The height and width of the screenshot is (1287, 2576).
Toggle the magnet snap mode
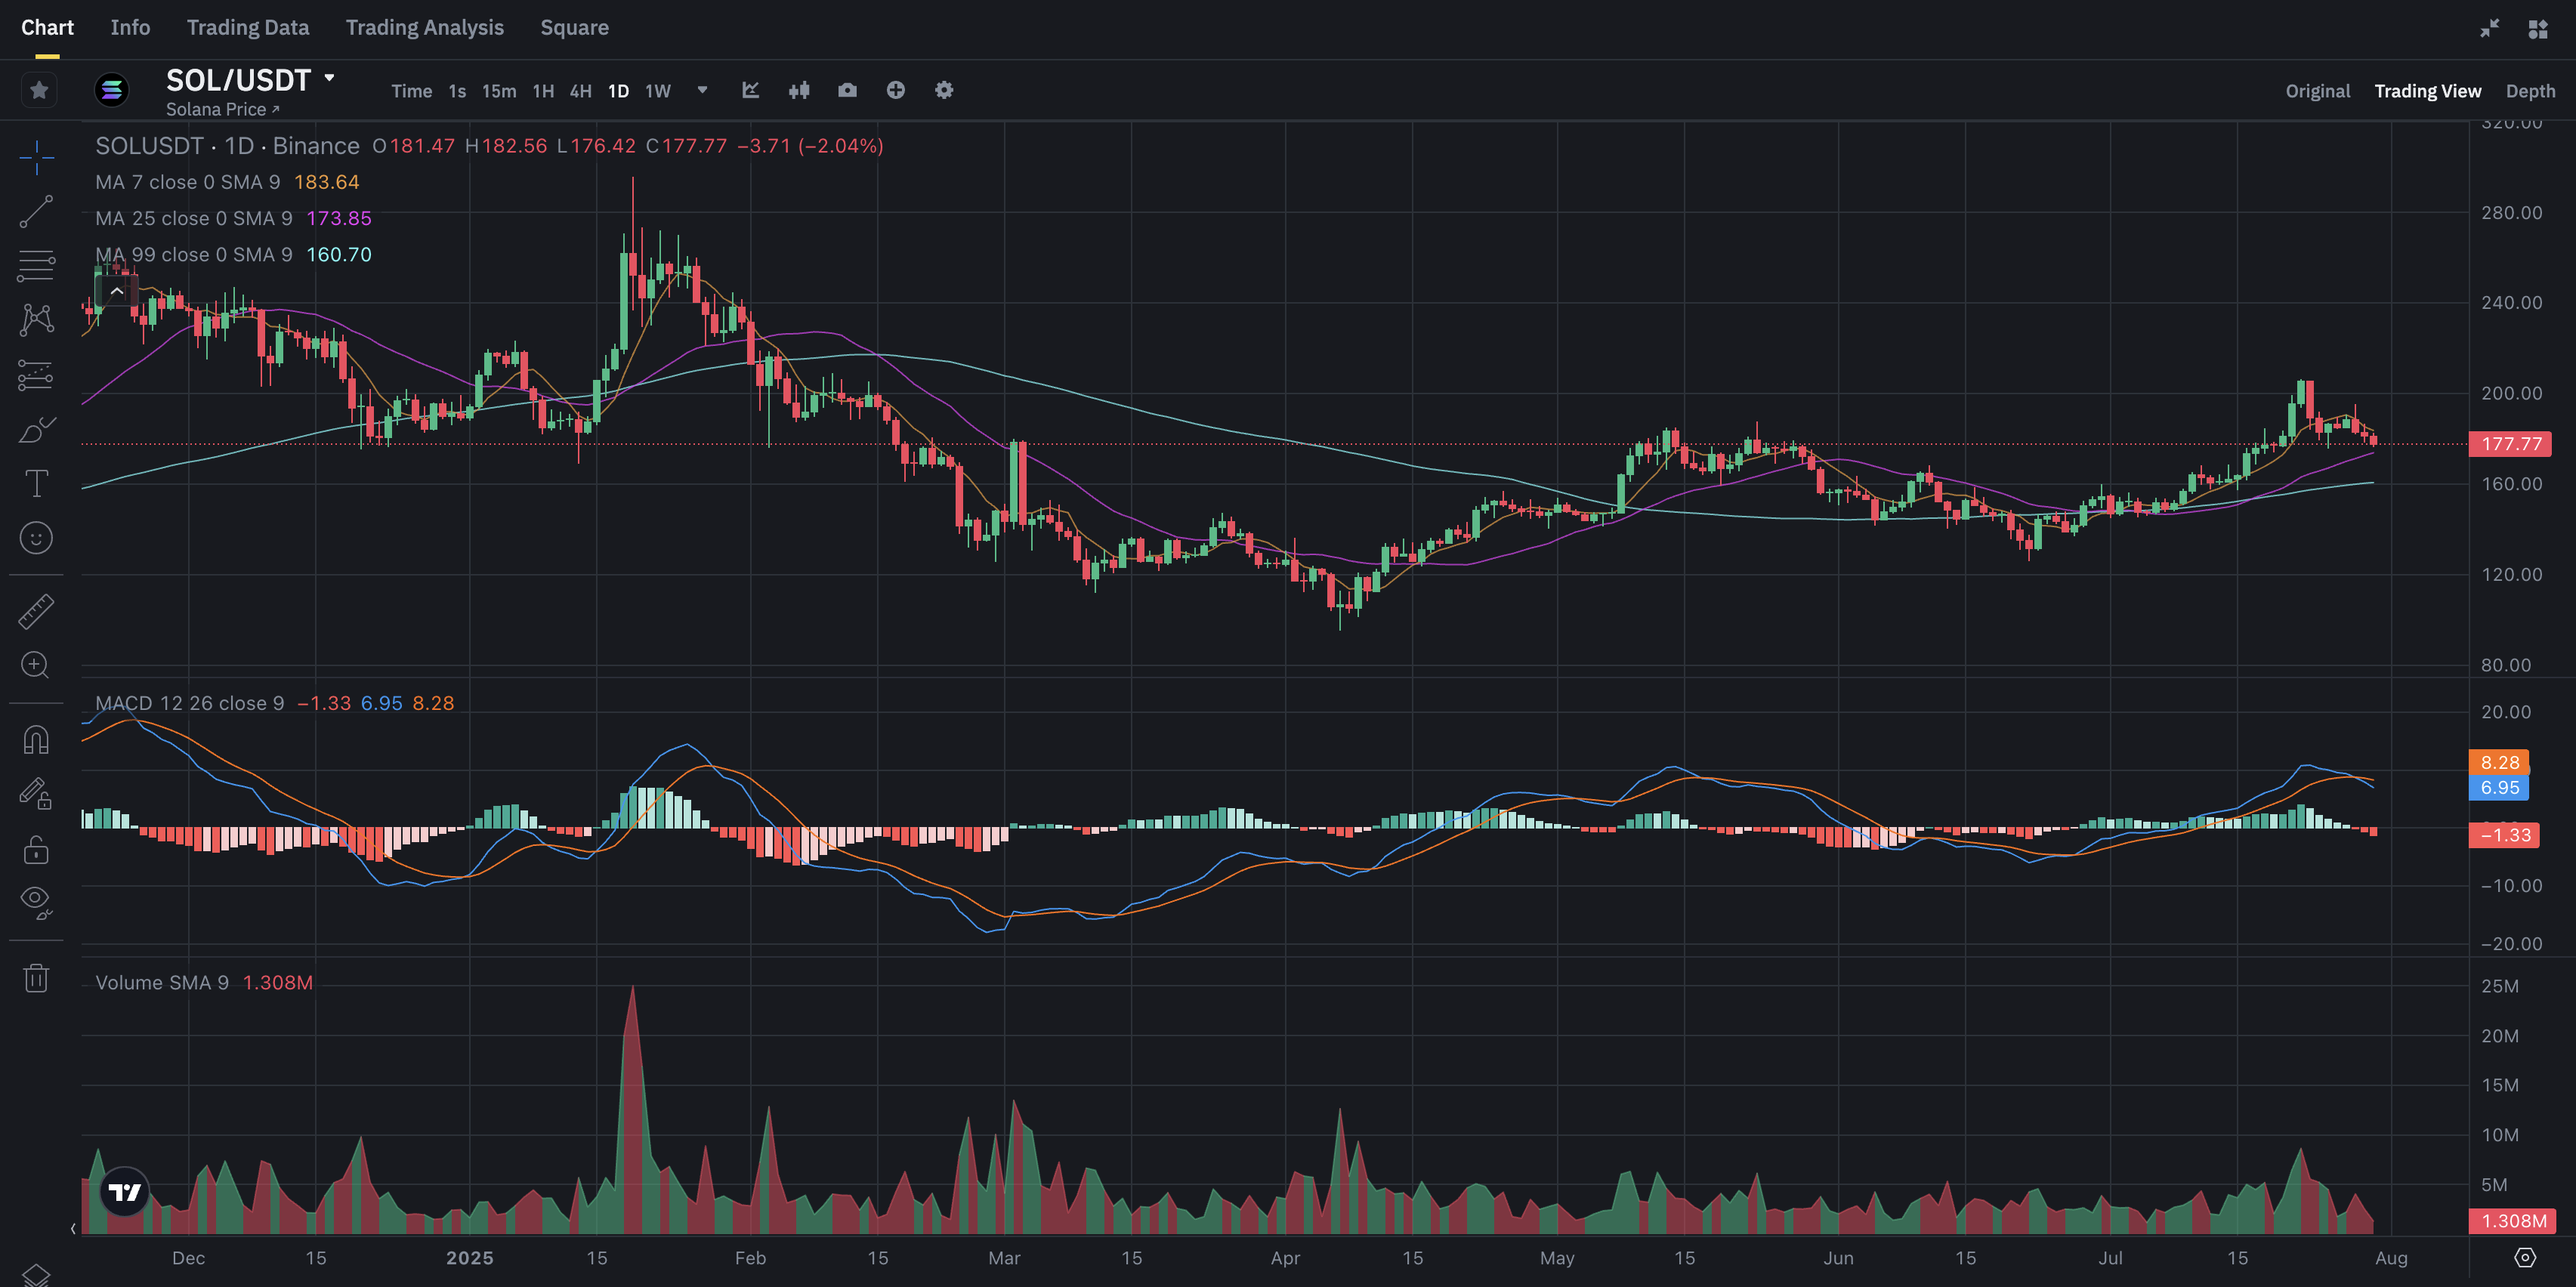[x=36, y=740]
